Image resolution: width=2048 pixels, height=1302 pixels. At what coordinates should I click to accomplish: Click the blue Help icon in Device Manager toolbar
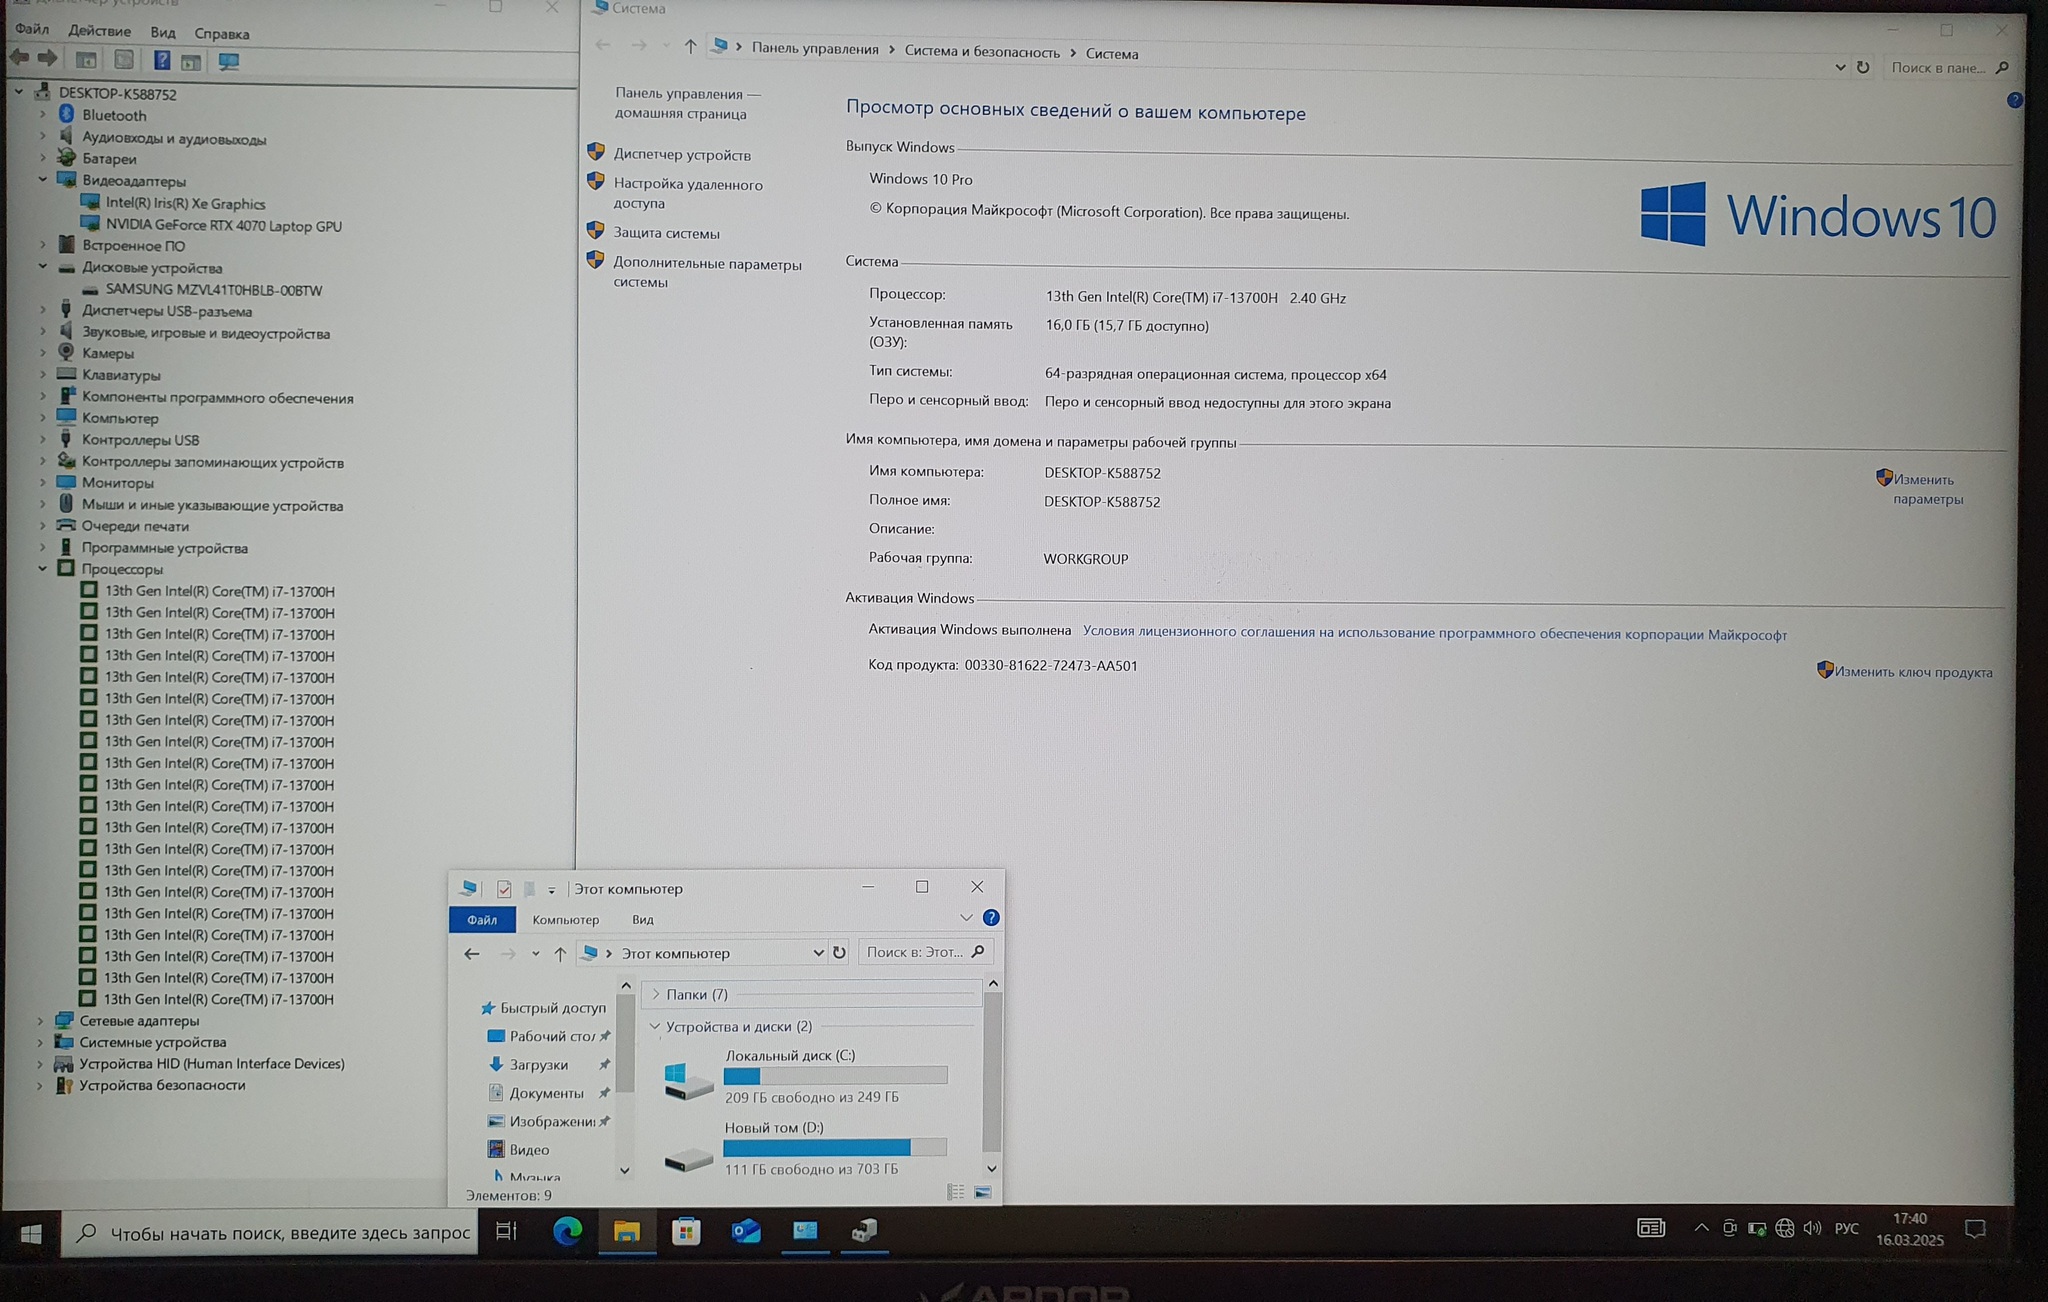coord(162,61)
